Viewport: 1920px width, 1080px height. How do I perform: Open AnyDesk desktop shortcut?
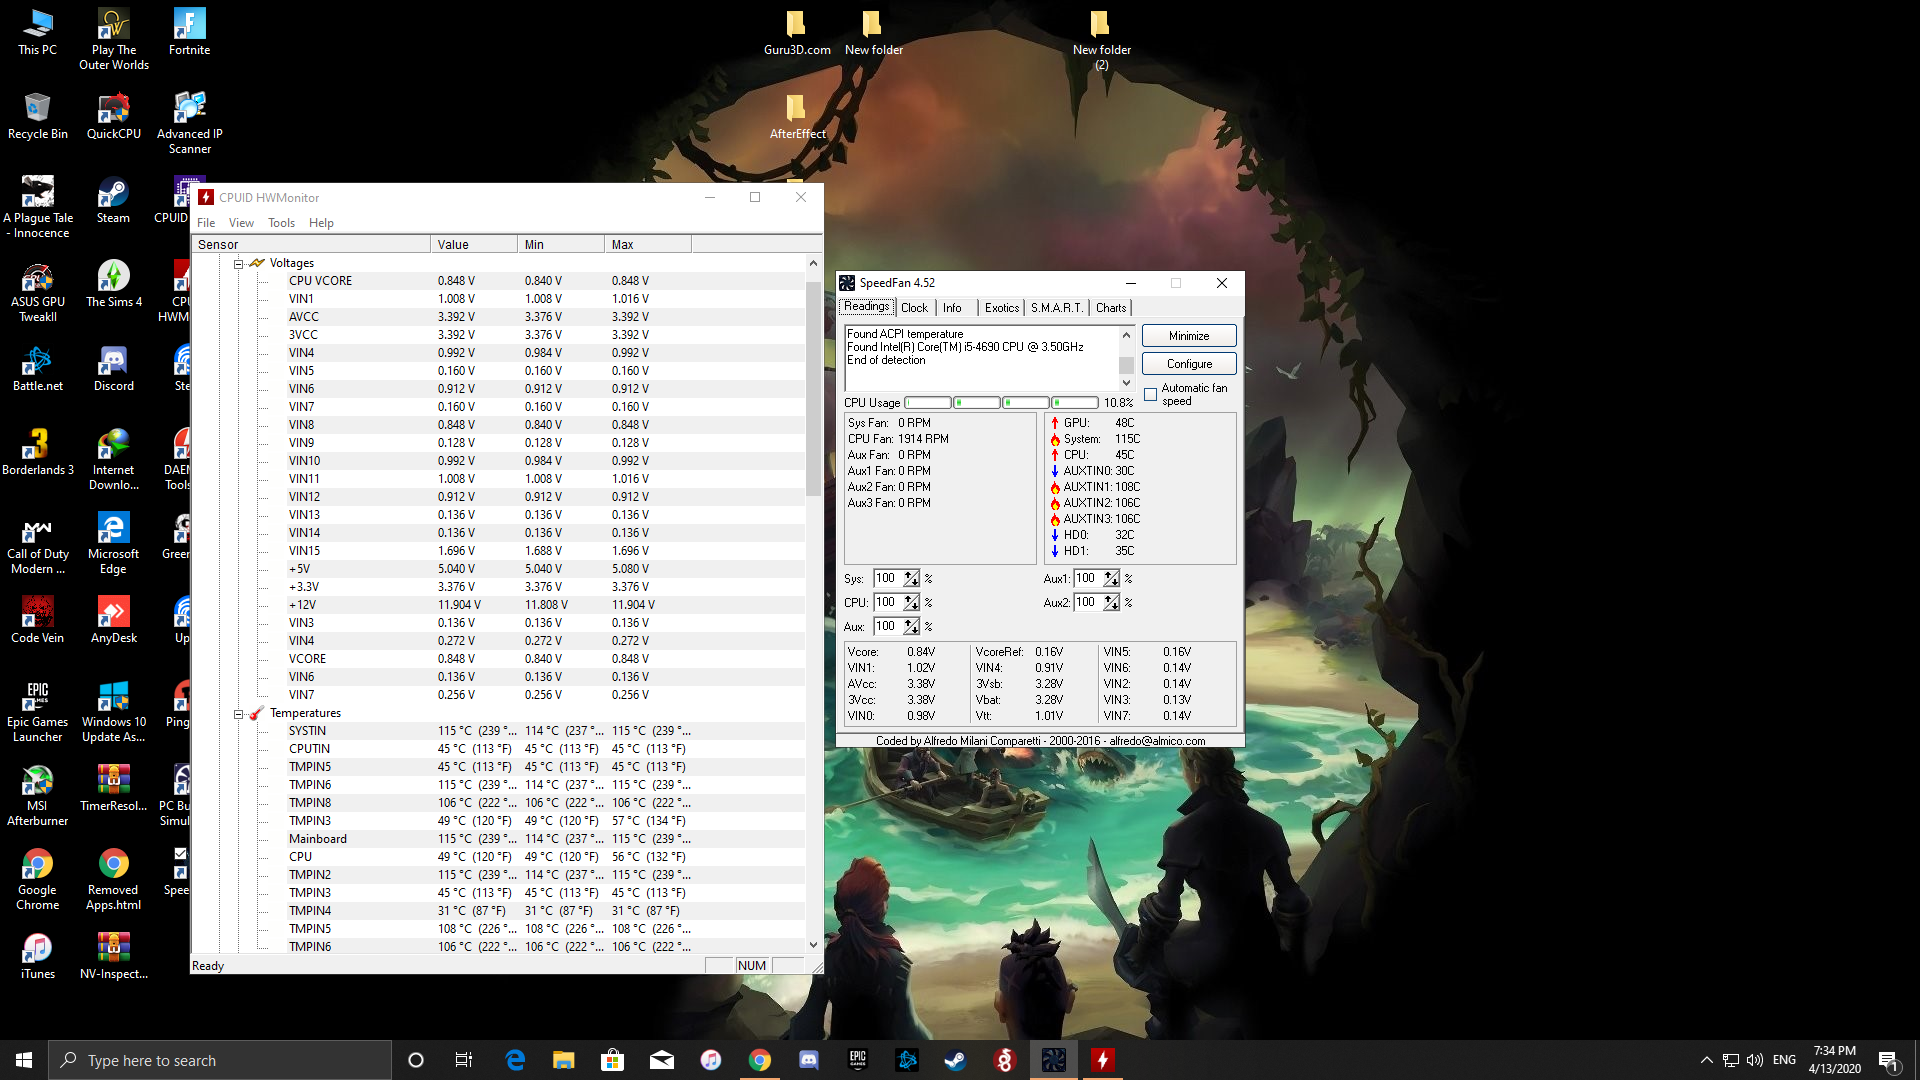point(114,620)
